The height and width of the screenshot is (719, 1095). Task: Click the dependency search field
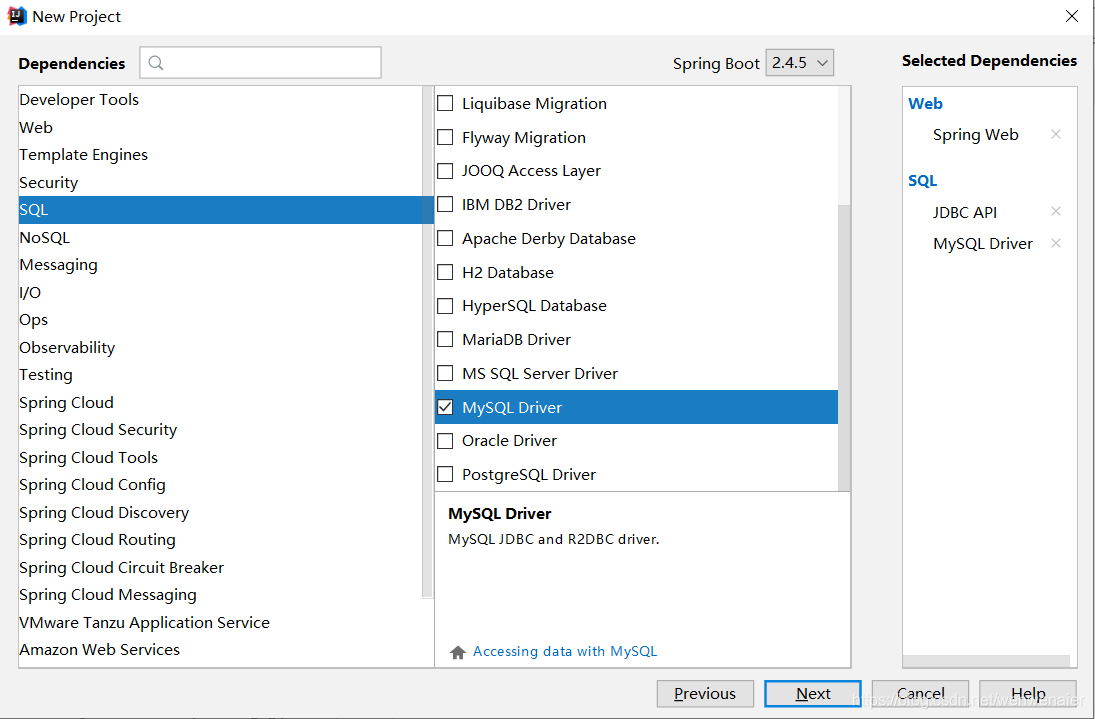260,63
